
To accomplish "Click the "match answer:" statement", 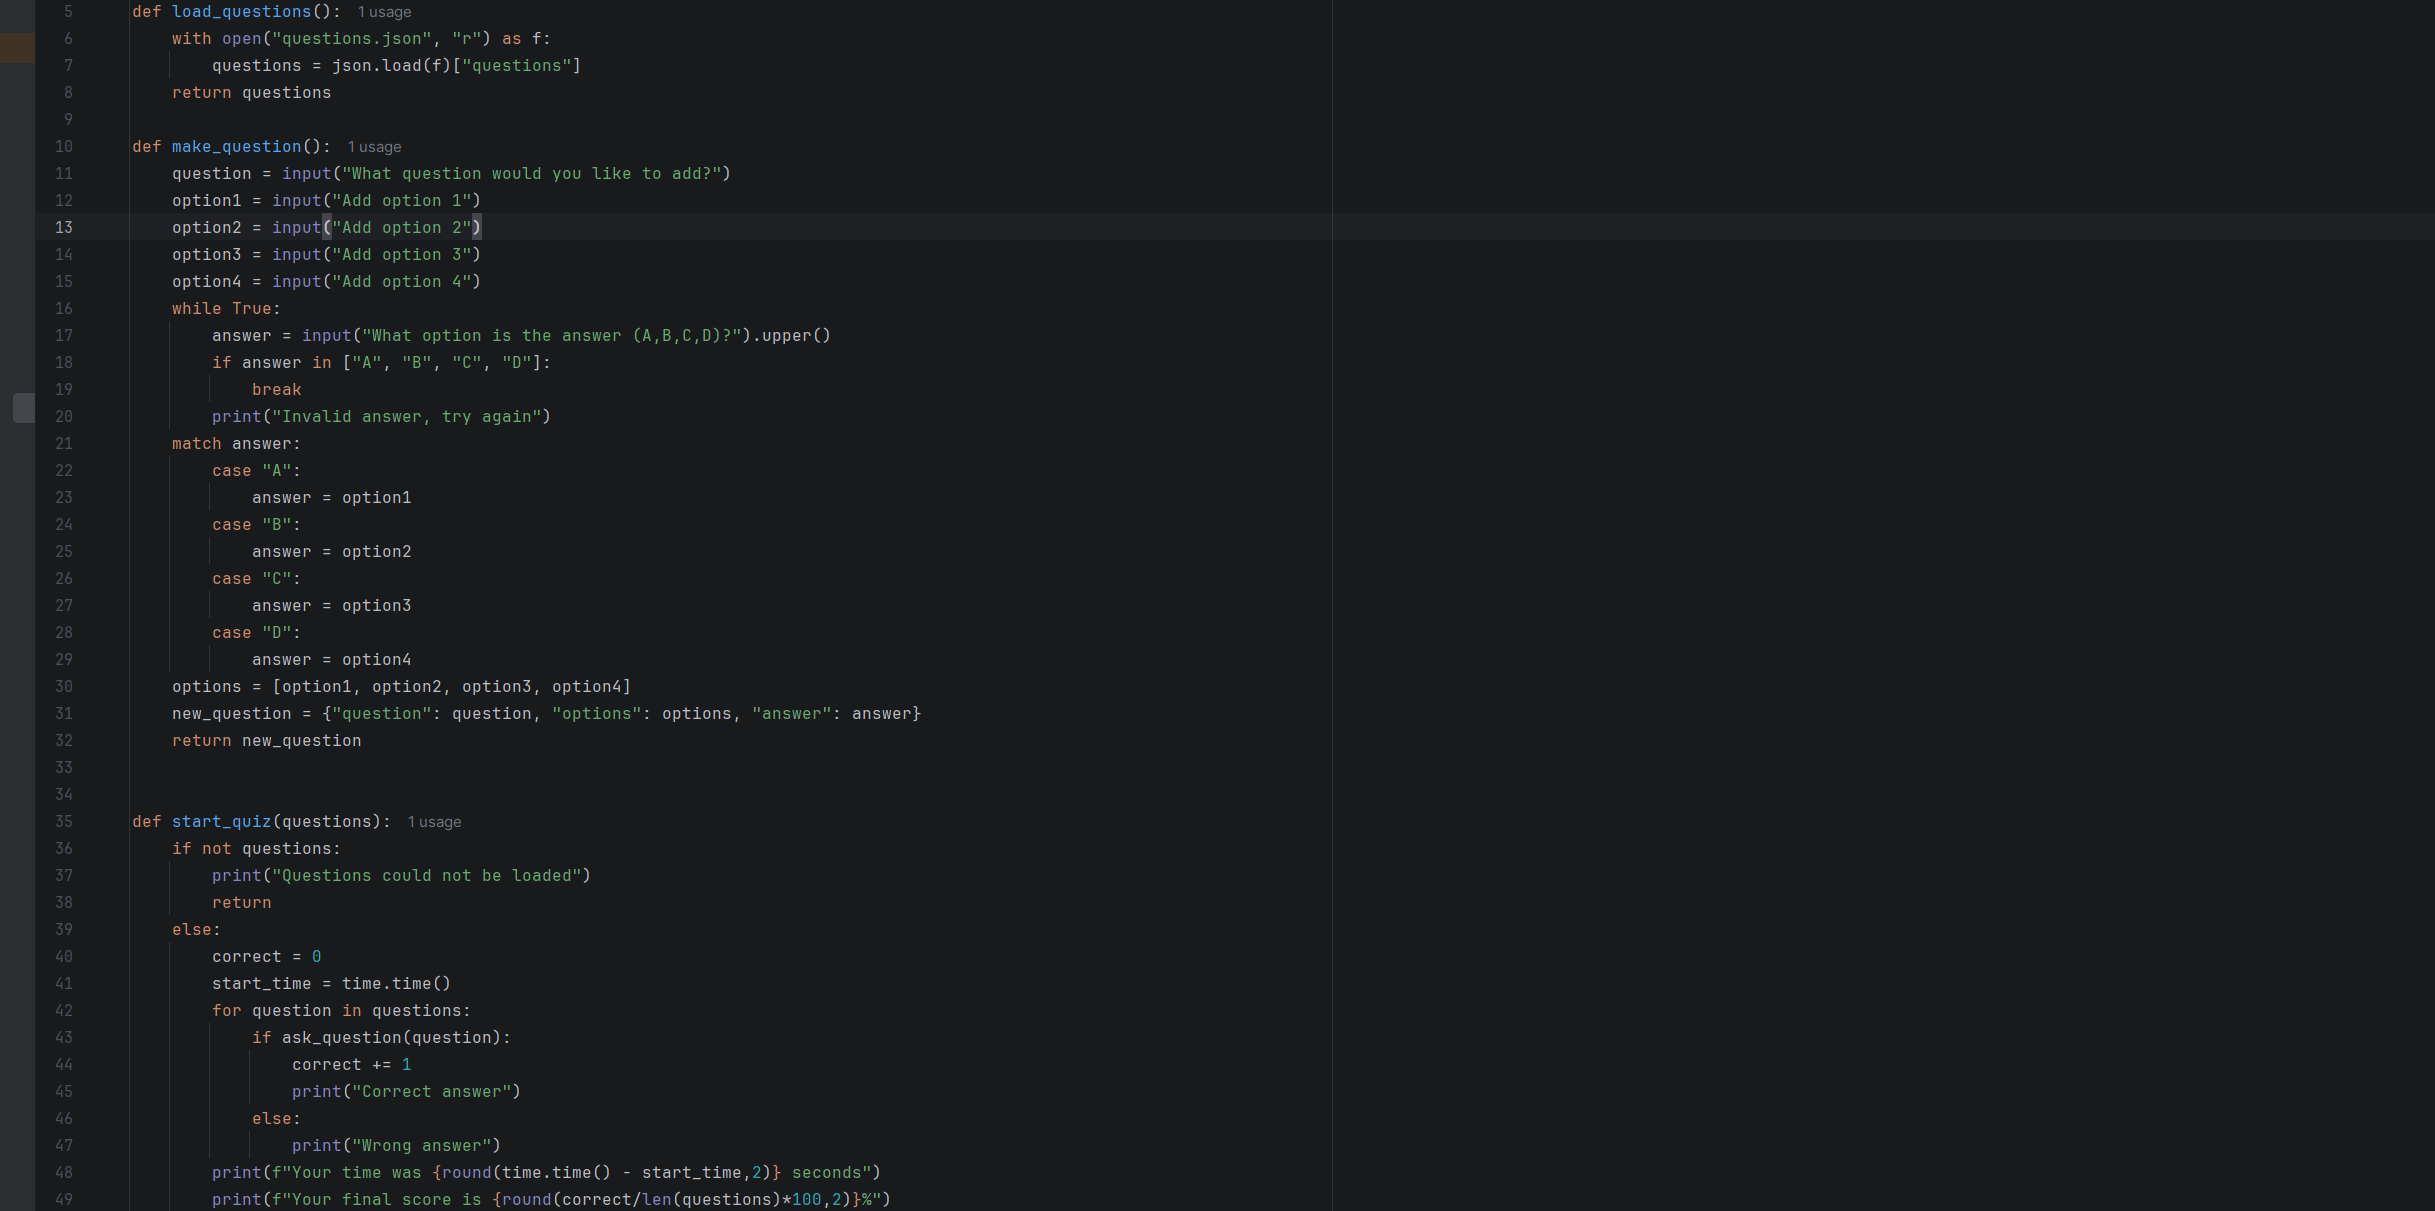I will point(236,444).
